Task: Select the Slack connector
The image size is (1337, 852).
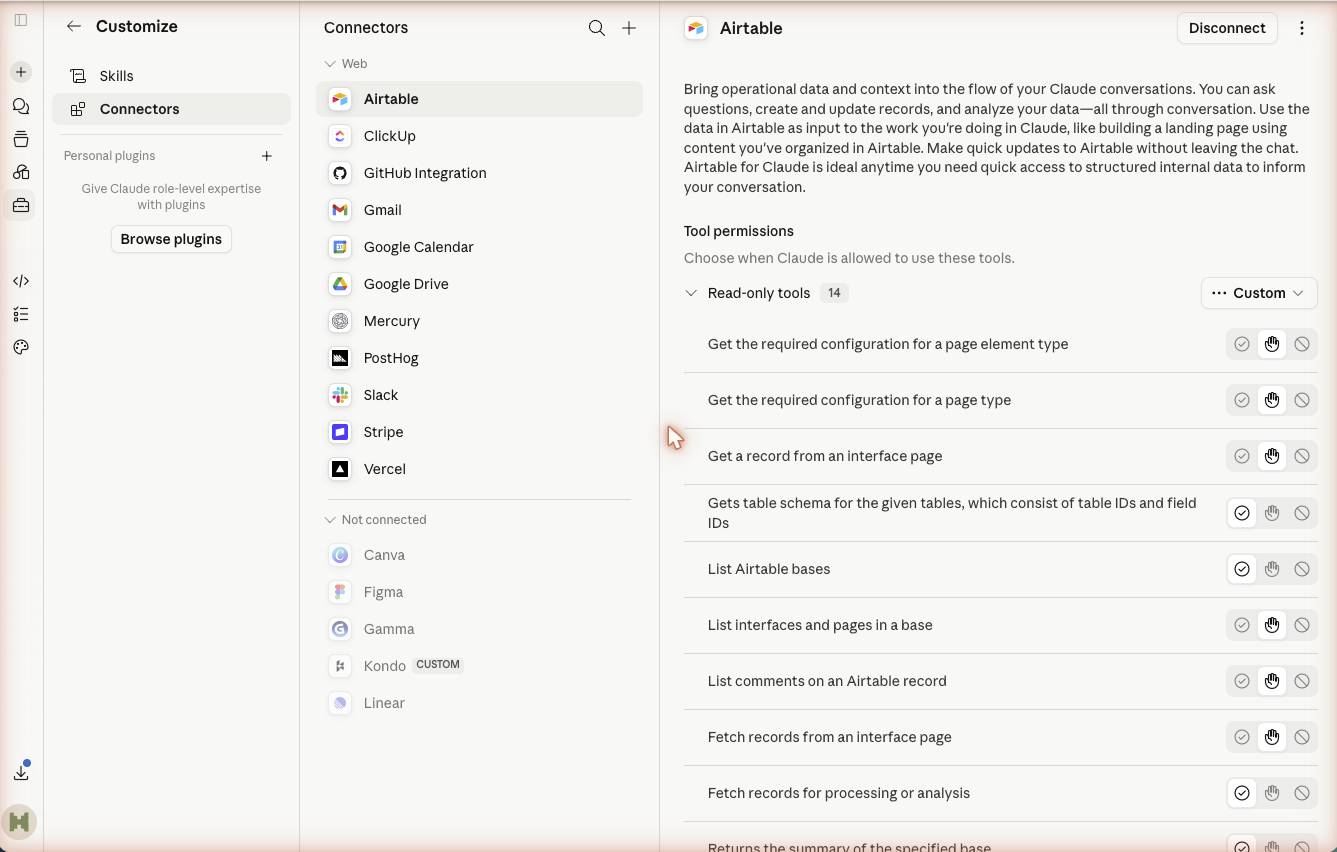Action: pos(479,395)
